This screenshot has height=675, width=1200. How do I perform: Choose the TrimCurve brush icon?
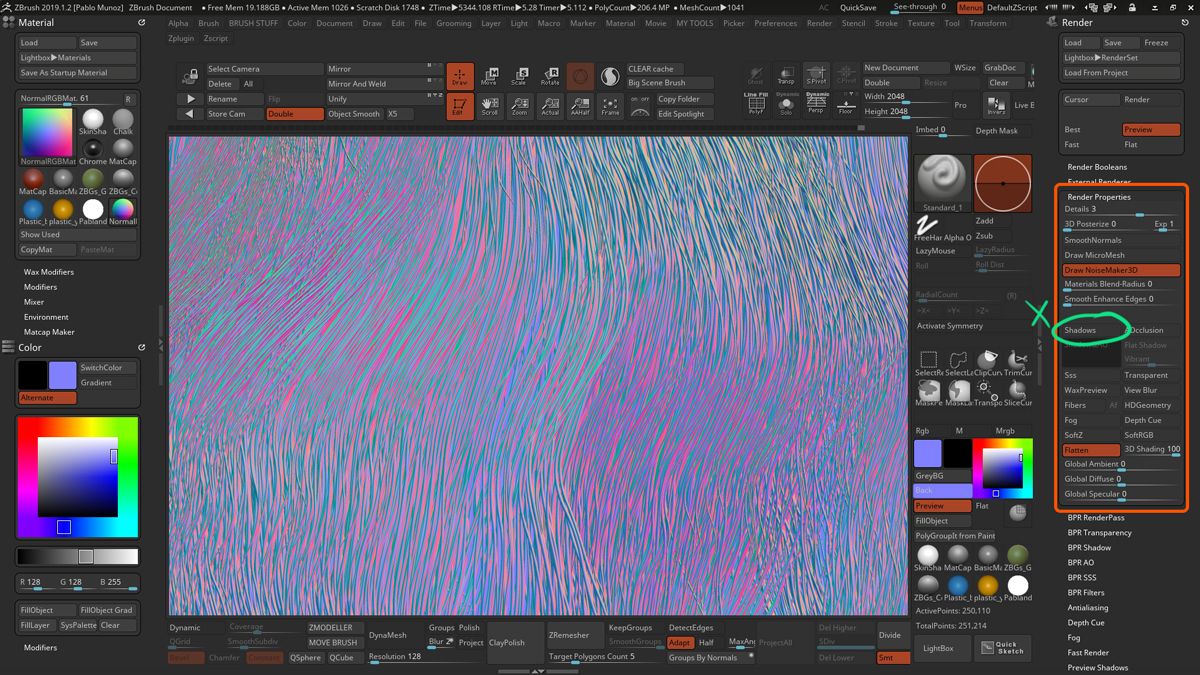click(1018, 363)
